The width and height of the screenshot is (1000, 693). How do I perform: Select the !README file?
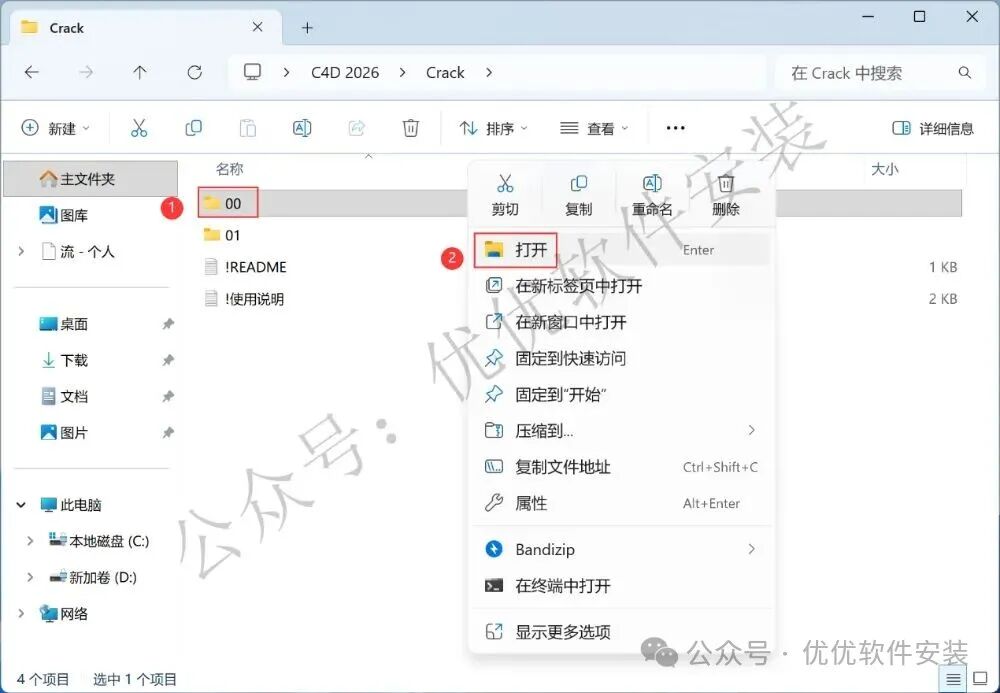tap(245, 267)
